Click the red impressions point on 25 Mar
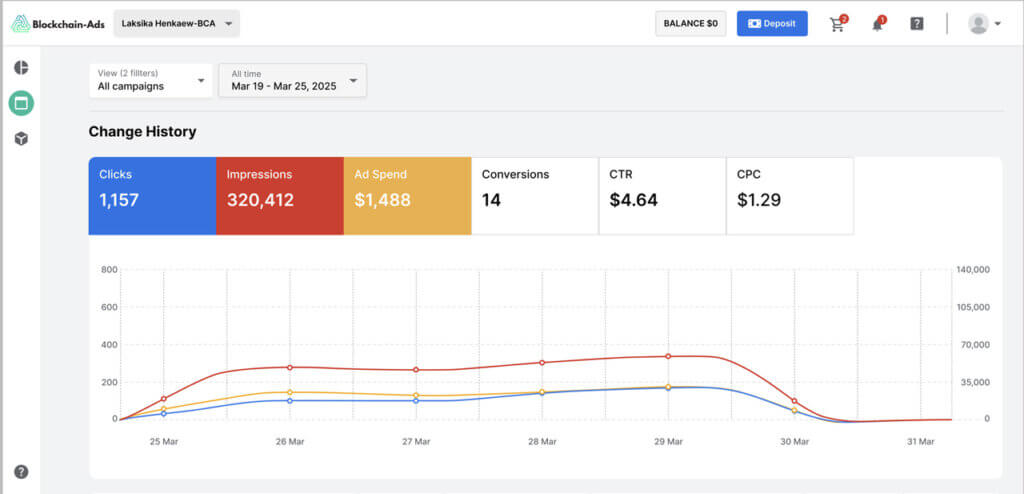This screenshot has width=1024, height=494. click(x=164, y=399)
